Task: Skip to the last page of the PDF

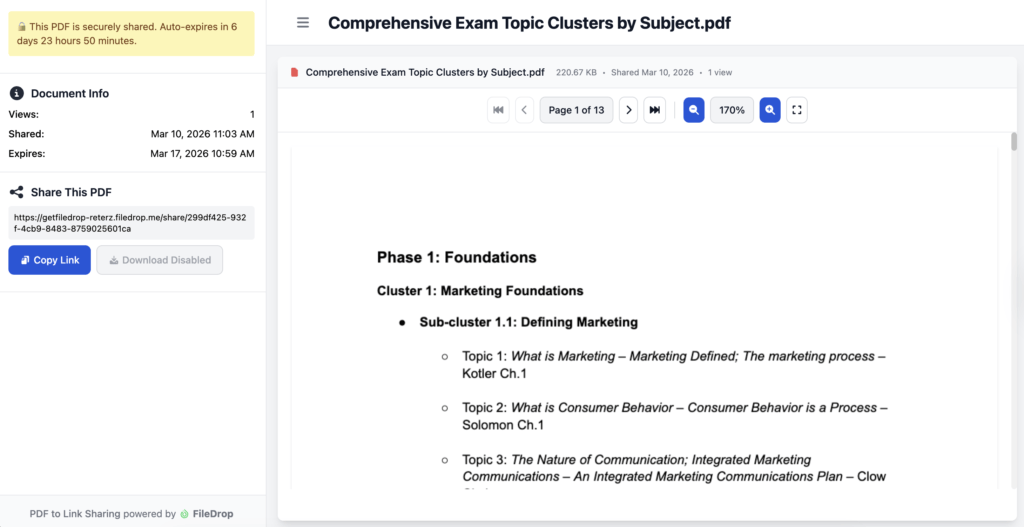Action: 655,110
